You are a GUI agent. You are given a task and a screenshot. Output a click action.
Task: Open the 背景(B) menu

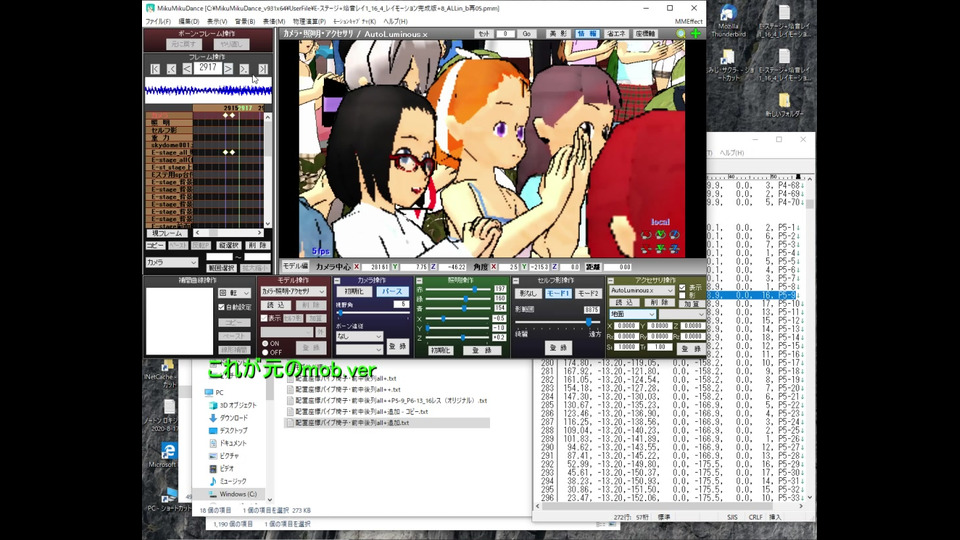point(245,21)
